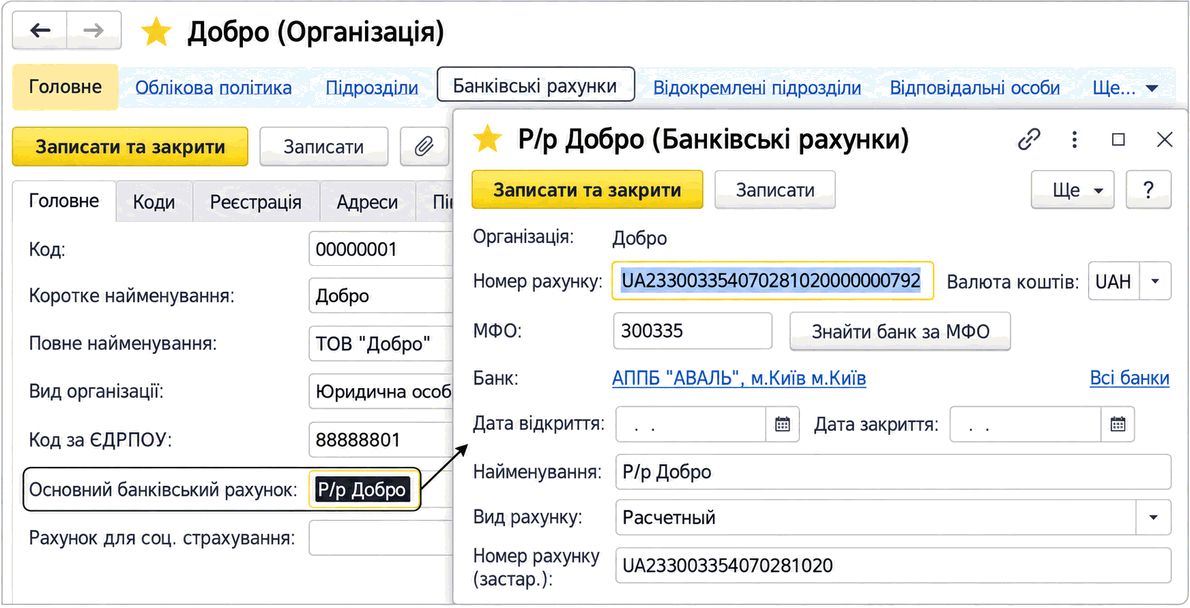Click the Код за ЄДРПОУ field 88888801

379,439
